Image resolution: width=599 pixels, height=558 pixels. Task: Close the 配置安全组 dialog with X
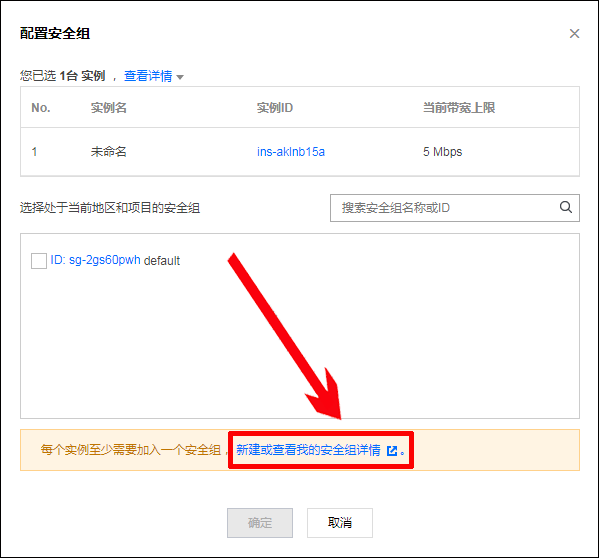coord(574,34)
